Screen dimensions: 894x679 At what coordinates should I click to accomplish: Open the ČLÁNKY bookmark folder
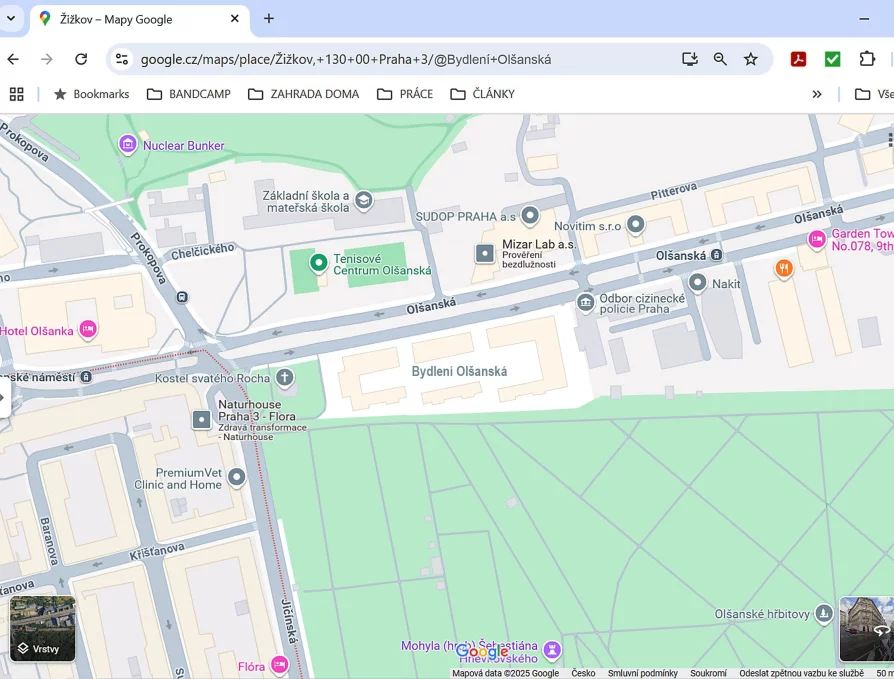coord(483,94)
